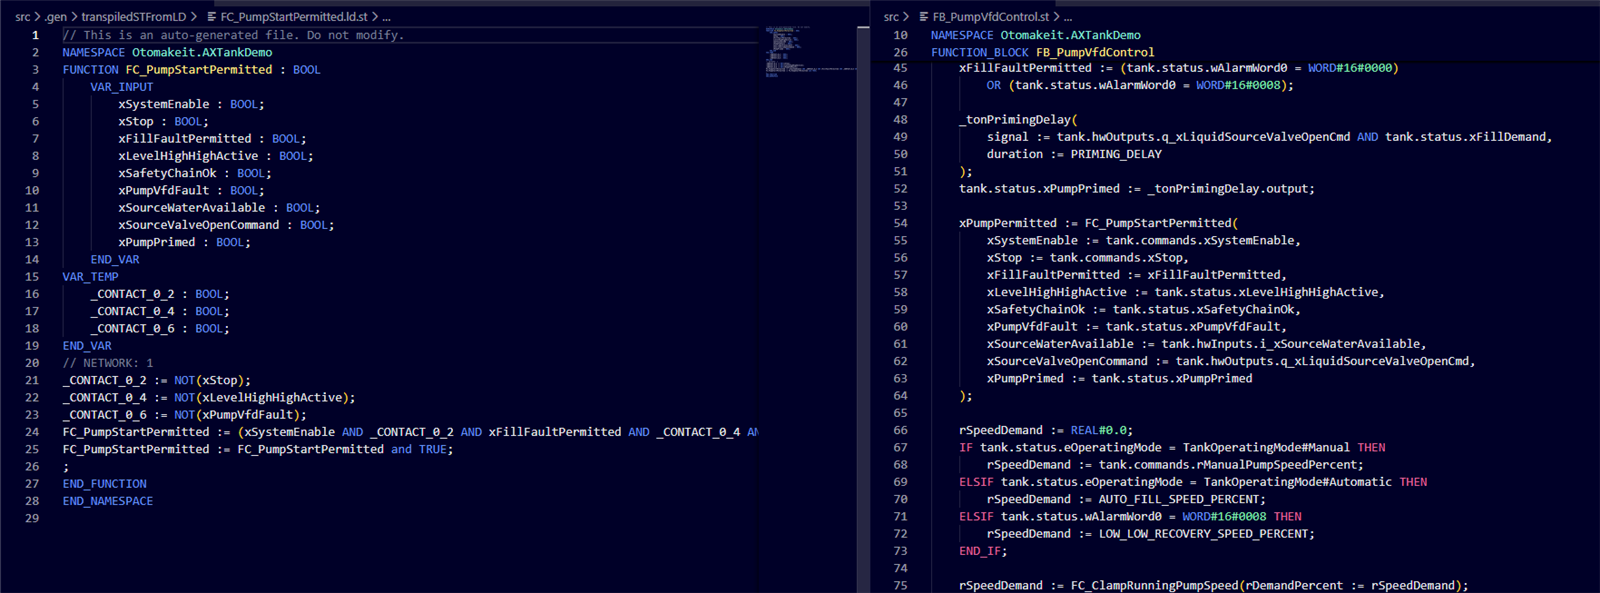1600x593 pixels.
Task: Open the src breadcrumb in right editor
Action: tap(892, 17)
